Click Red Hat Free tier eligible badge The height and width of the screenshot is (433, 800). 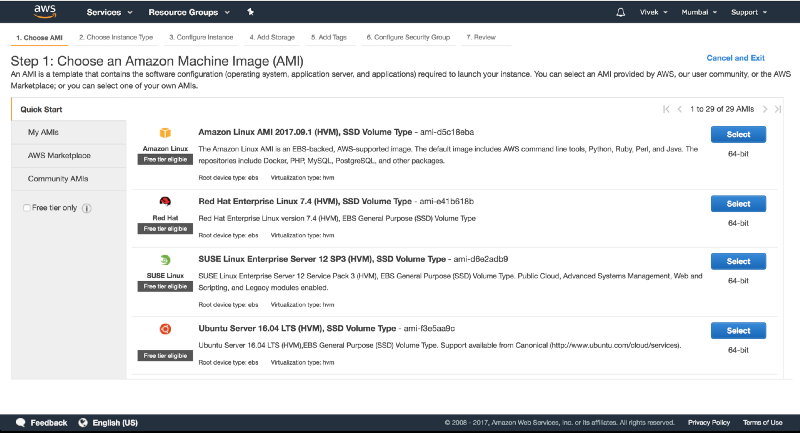tap(165, 228)
